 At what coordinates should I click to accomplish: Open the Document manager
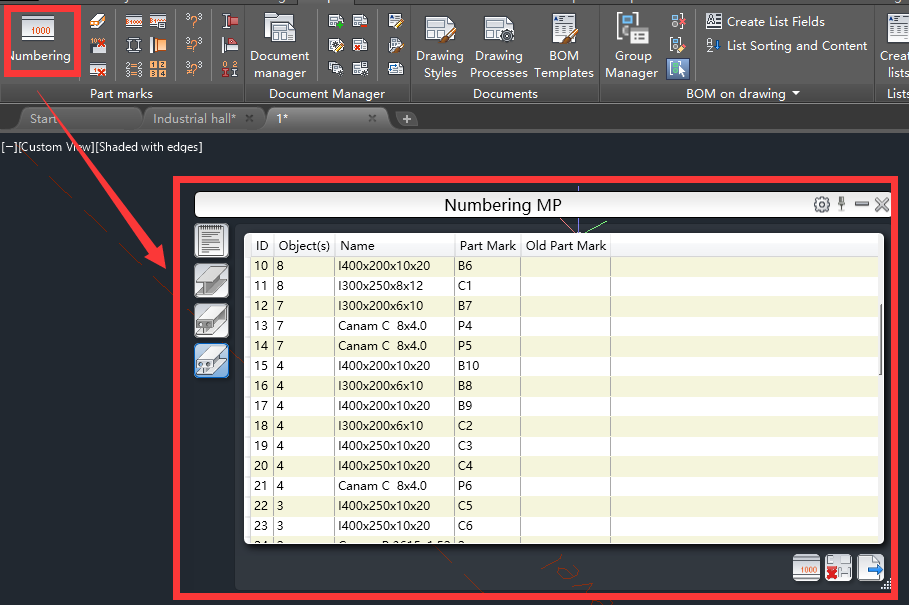279,44
